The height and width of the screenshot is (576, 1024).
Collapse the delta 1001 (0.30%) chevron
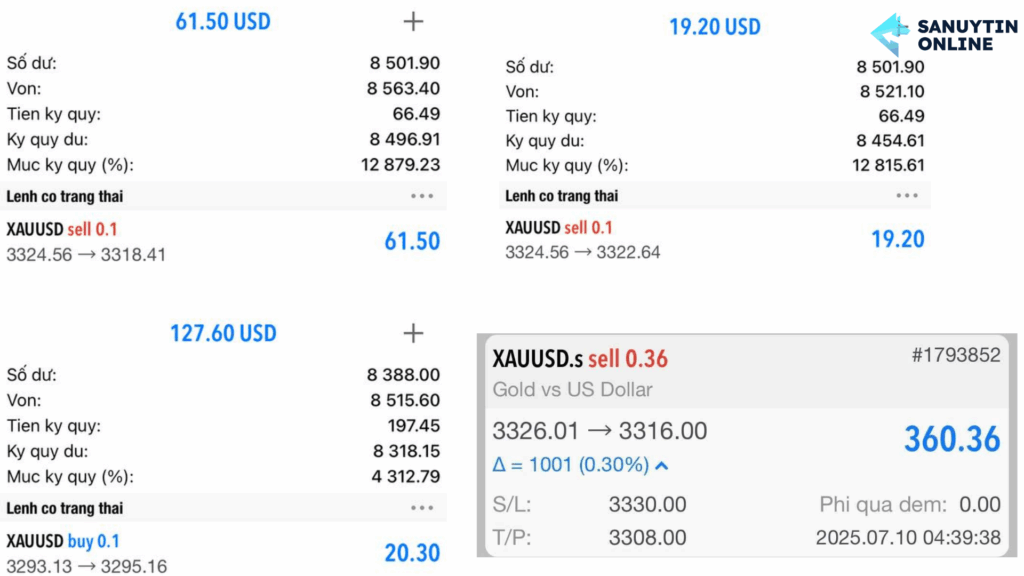pyautogui.click(x=662, y=466)
